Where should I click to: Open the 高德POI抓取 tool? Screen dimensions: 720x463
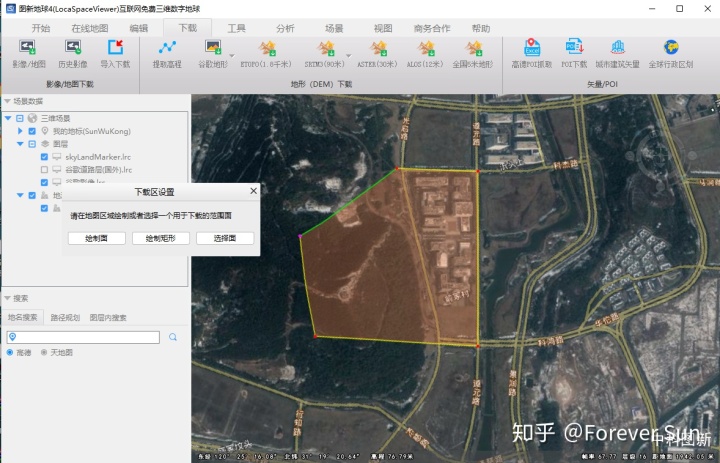tap(532, 54)
